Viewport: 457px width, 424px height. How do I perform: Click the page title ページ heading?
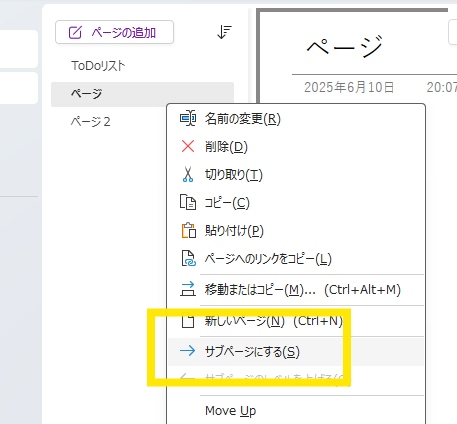coord(345,47)
